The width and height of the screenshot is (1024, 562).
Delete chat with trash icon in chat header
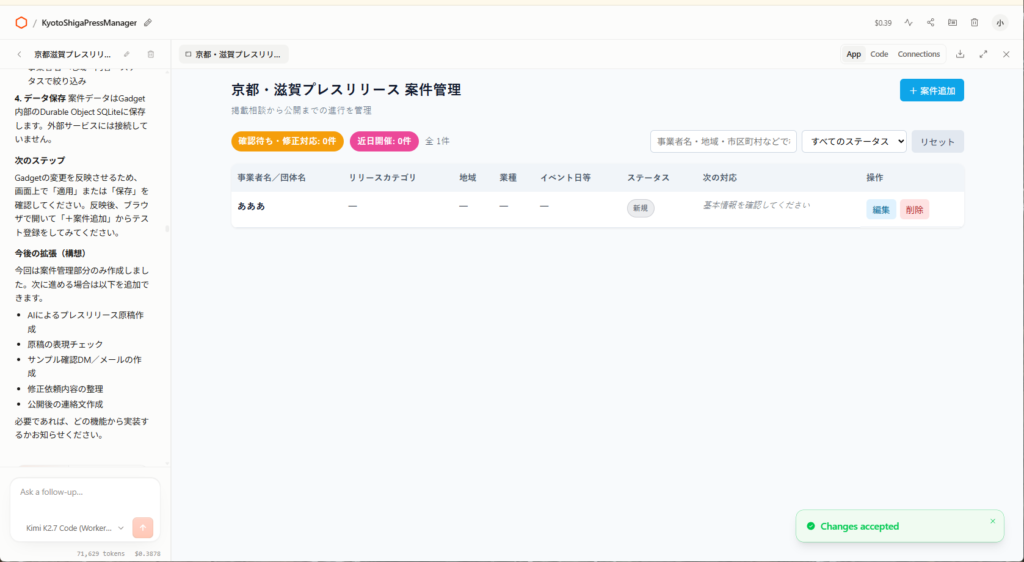[x=151, y=54]
